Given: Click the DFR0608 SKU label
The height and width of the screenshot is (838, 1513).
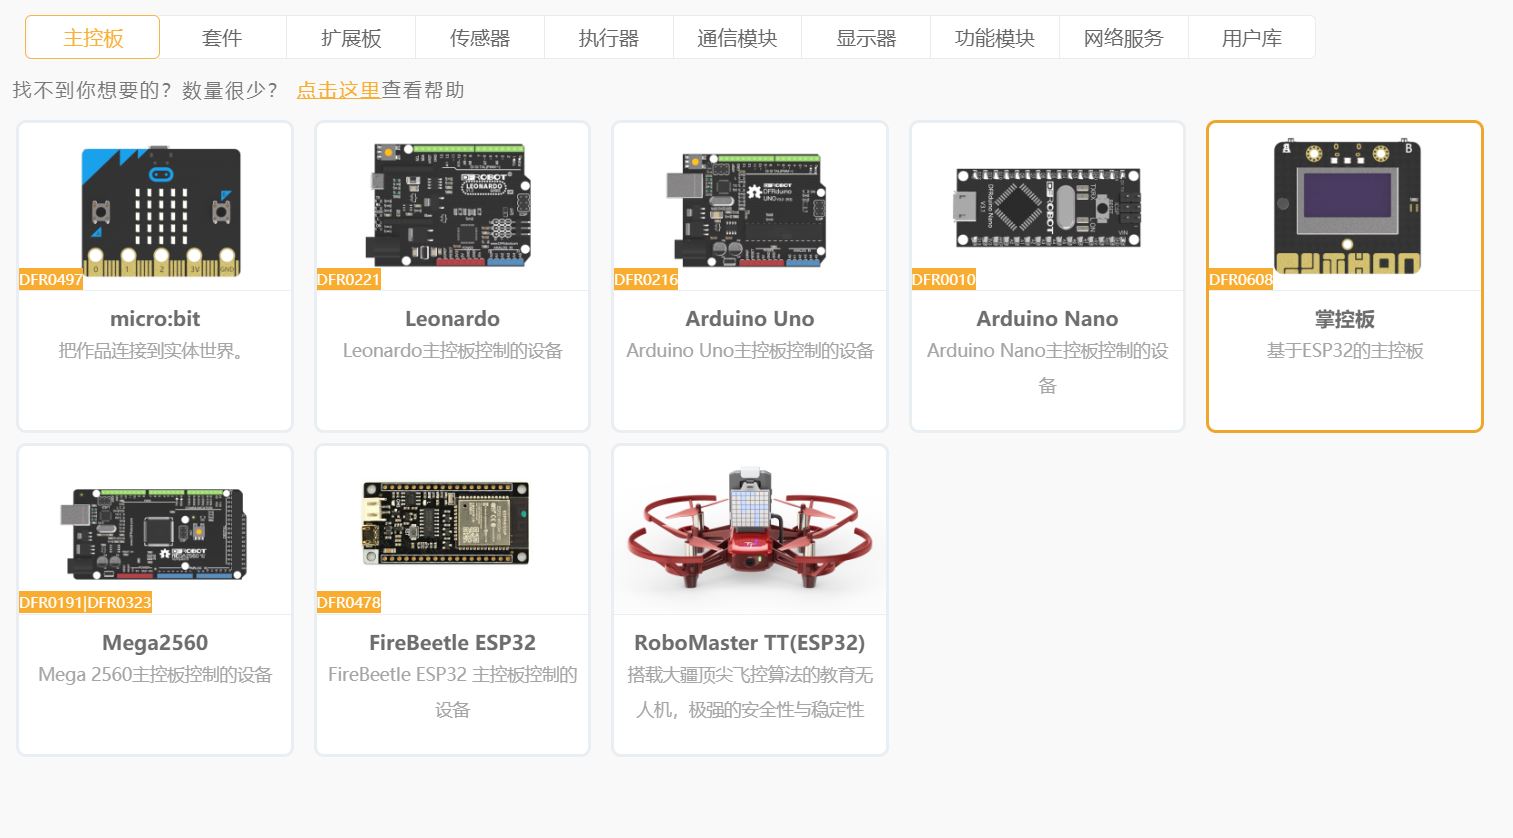Looking at the screenshot, I should (1241, 279).
